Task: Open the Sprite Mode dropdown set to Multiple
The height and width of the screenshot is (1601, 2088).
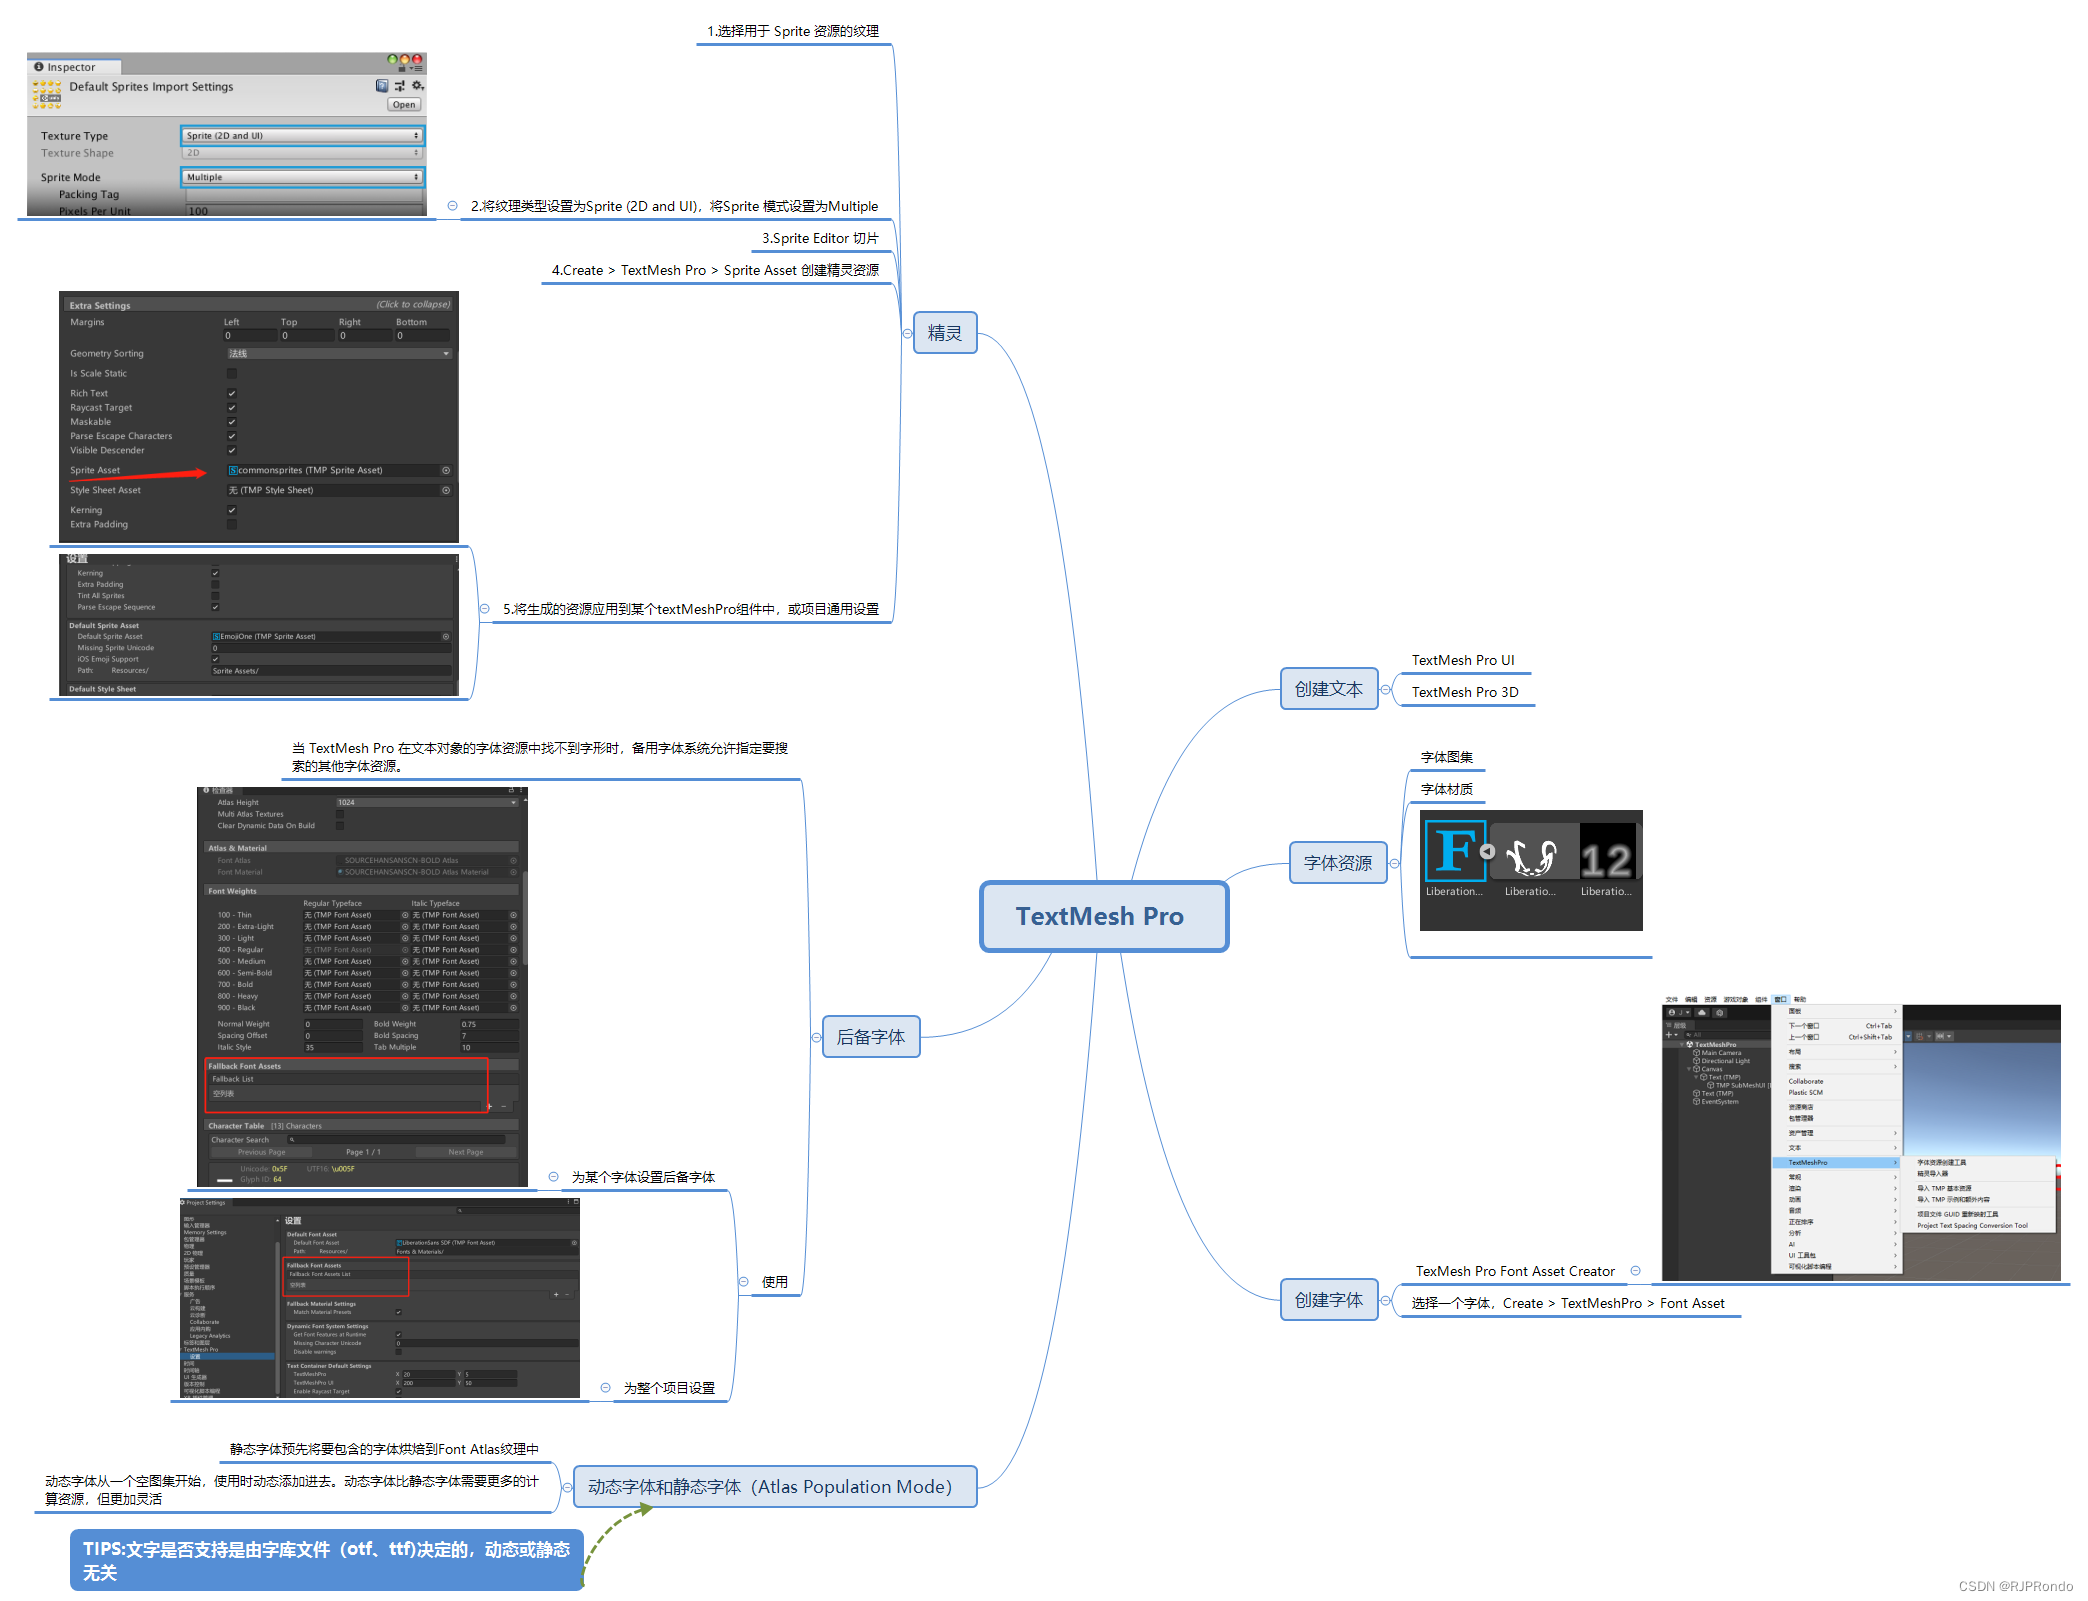Action: (302, 177)
